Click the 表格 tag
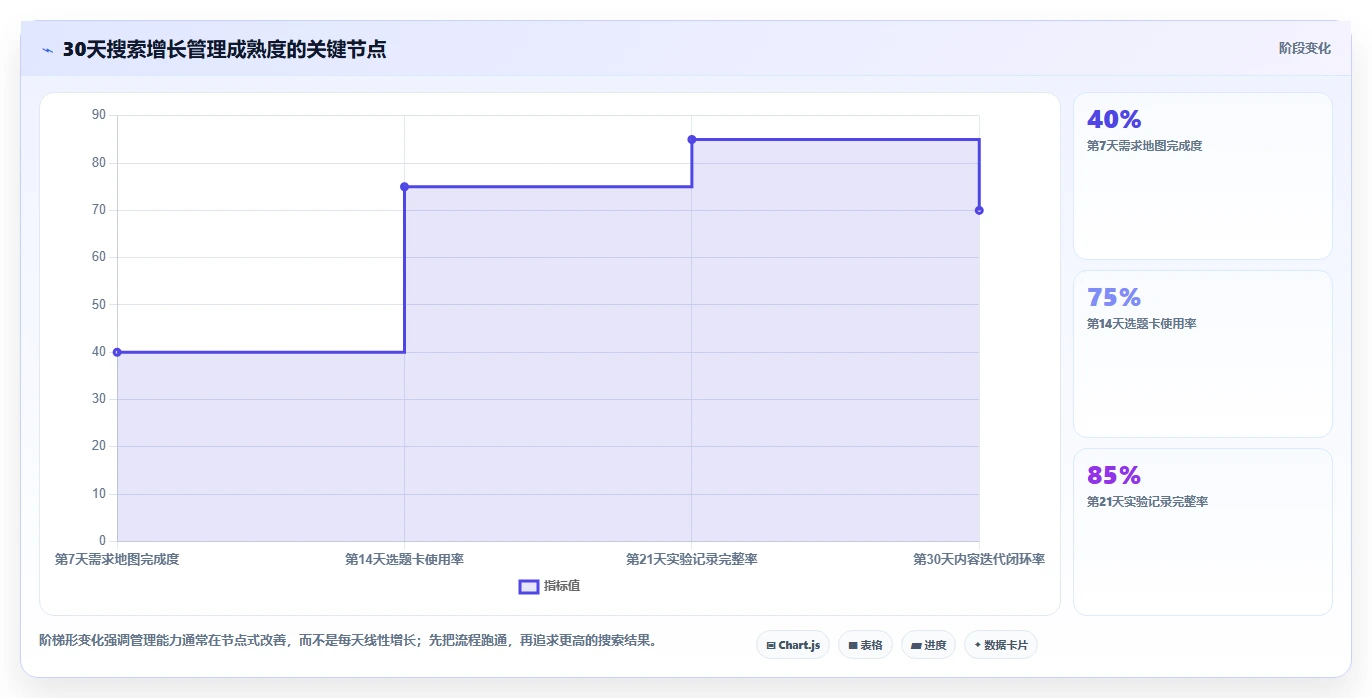 865,645
